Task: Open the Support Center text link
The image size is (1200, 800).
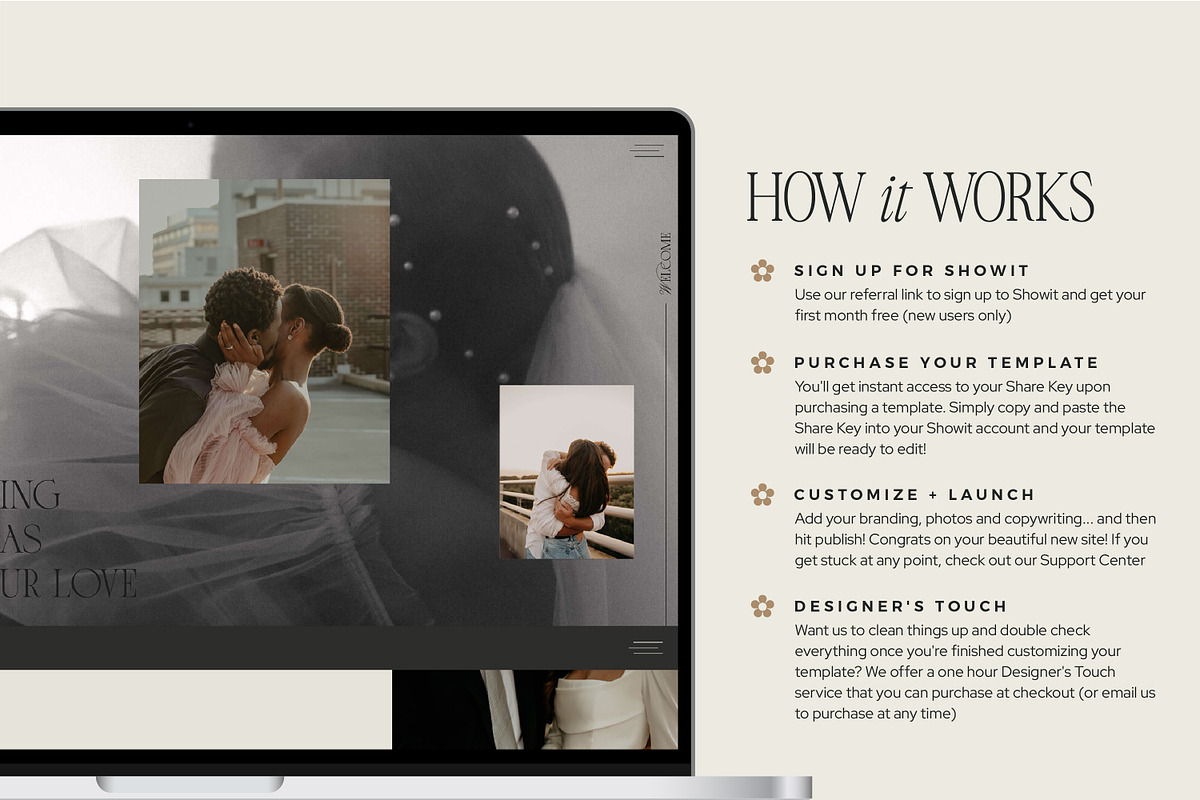Action: click(1092, 560)
